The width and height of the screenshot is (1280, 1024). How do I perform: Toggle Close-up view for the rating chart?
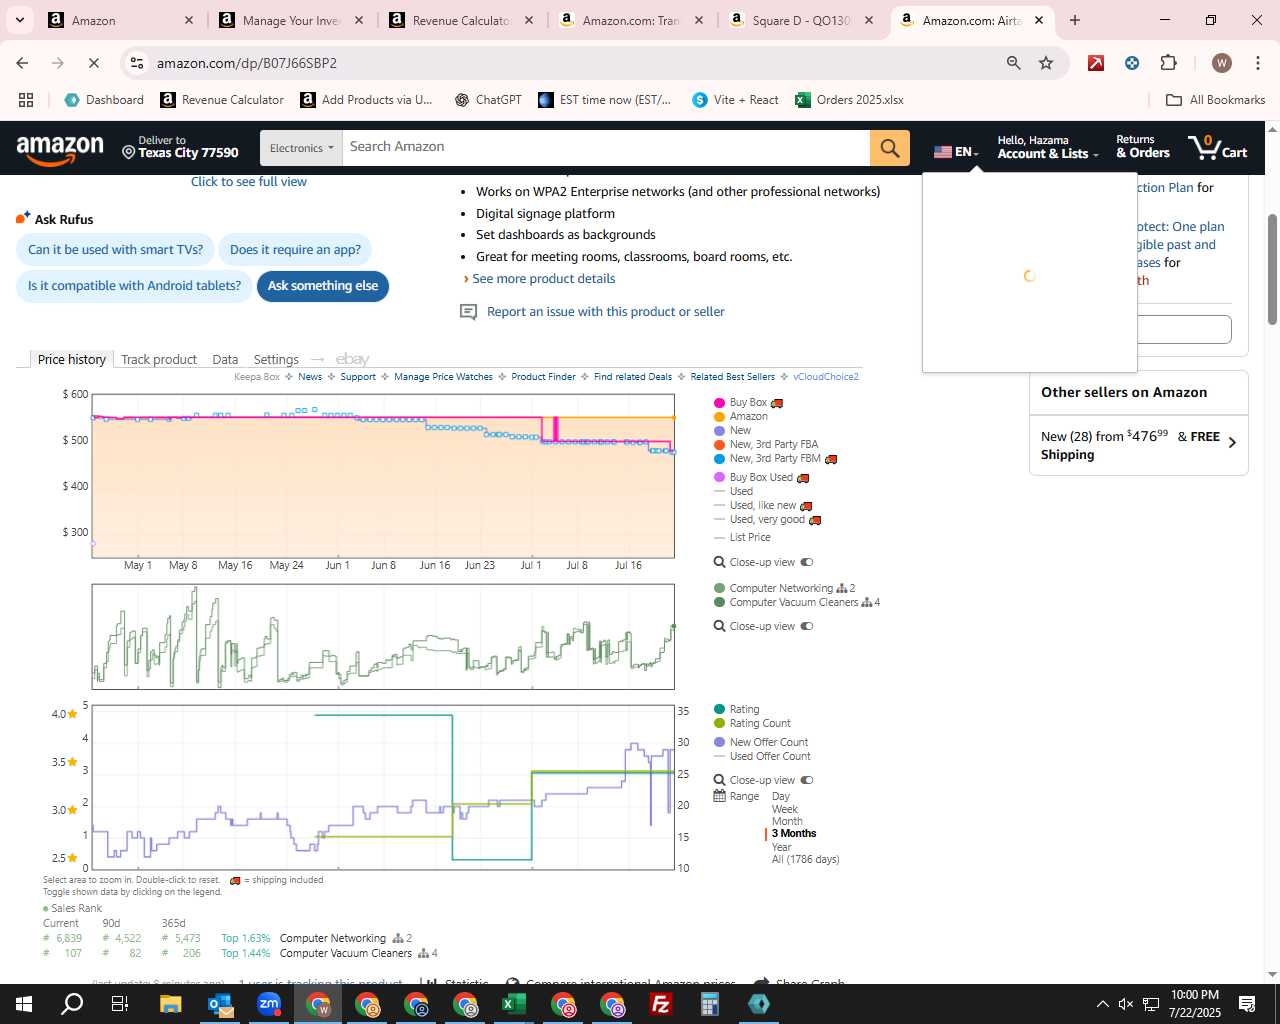806,780
